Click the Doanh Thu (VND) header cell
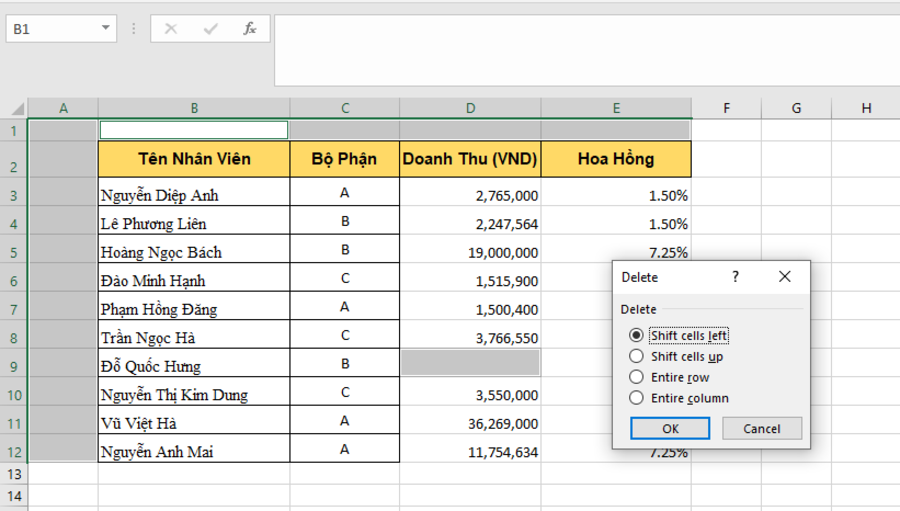This screenshot has width=900, height=511. [x=470, y=159]
